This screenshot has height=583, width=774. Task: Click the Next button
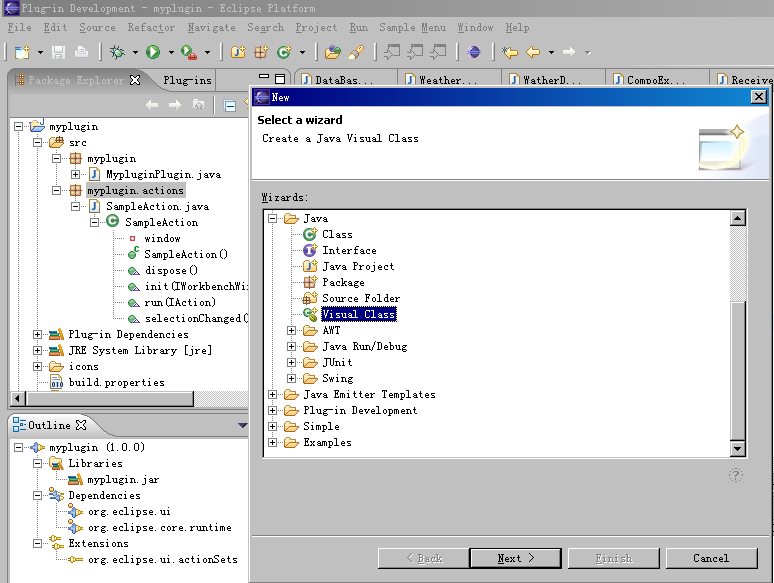[x=516, y=558]
